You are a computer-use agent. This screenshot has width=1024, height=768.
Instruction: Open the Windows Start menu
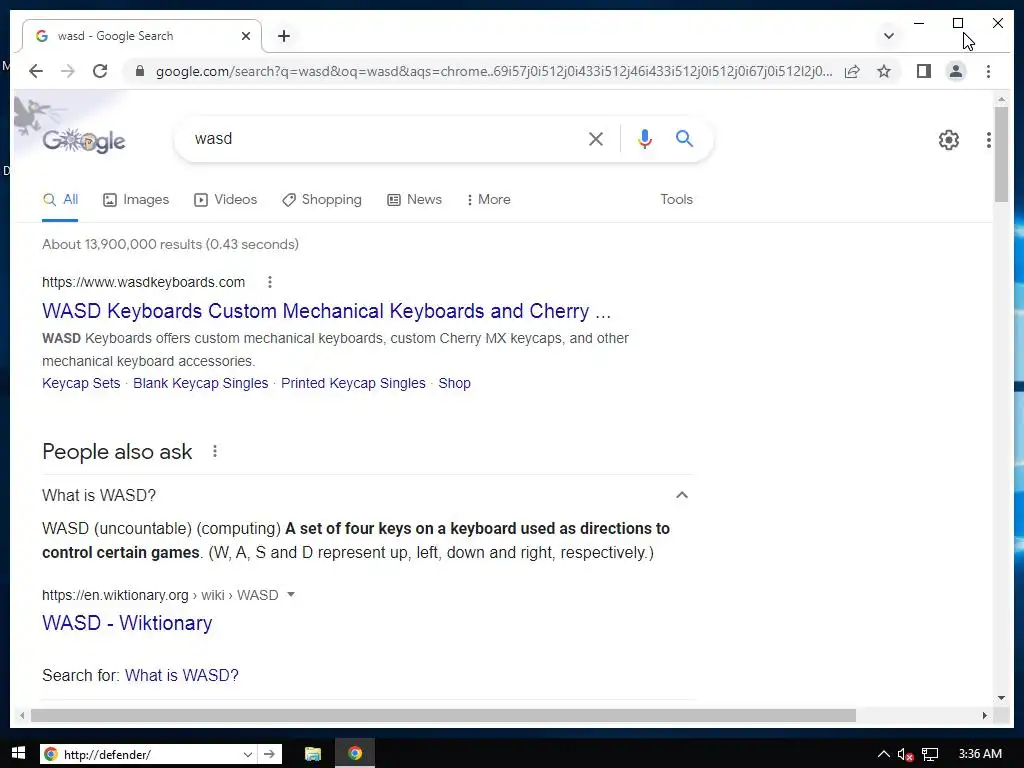point(18,754)
